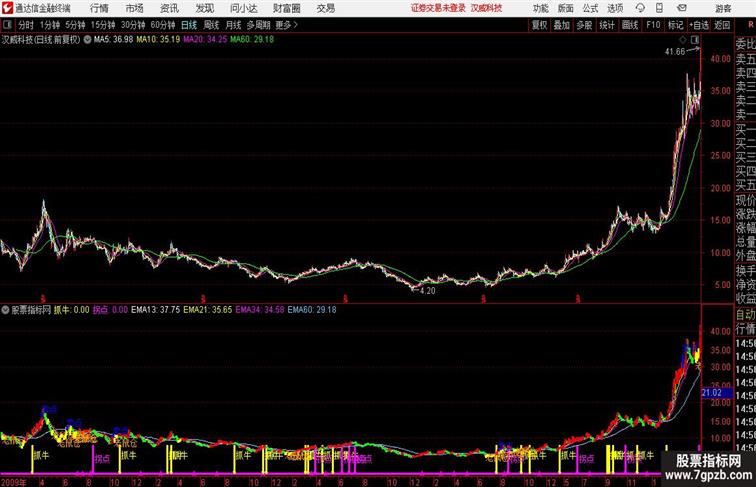Open the 财富圈 menu
The height and width of the screenshot is (487, 756).
tap(286, 8)
